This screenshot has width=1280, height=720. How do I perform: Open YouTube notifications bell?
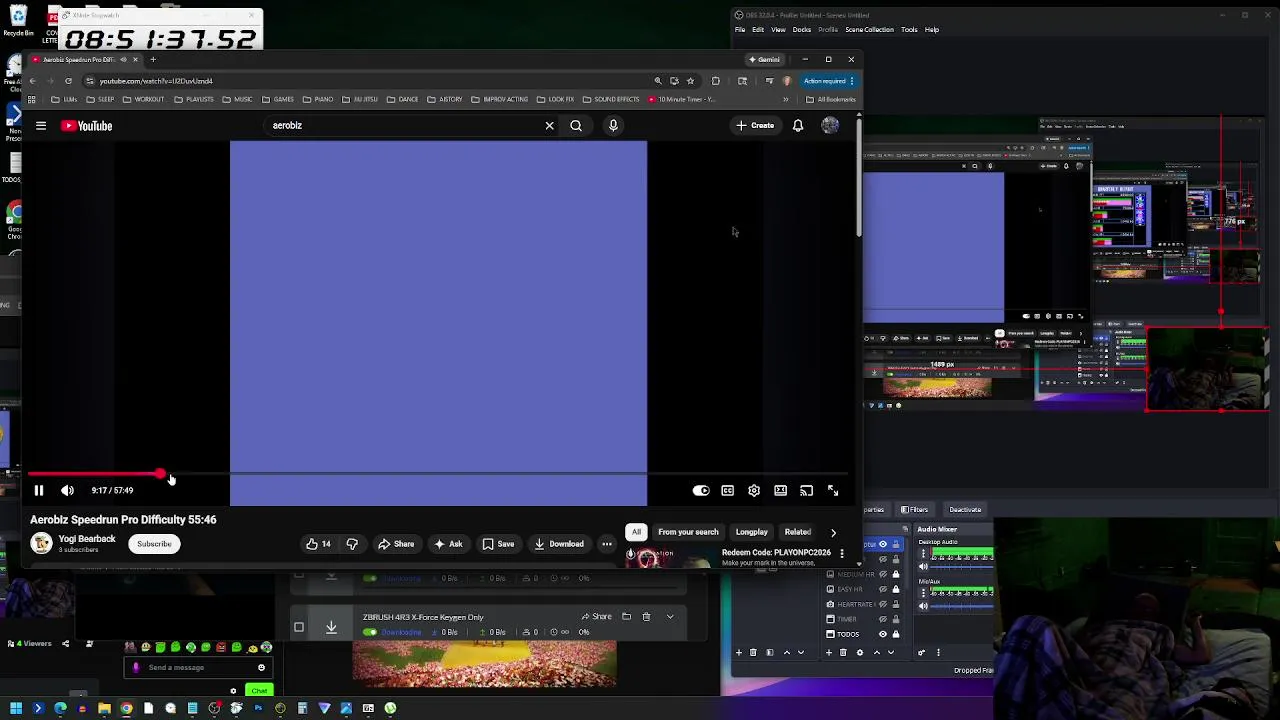(798, 126)
